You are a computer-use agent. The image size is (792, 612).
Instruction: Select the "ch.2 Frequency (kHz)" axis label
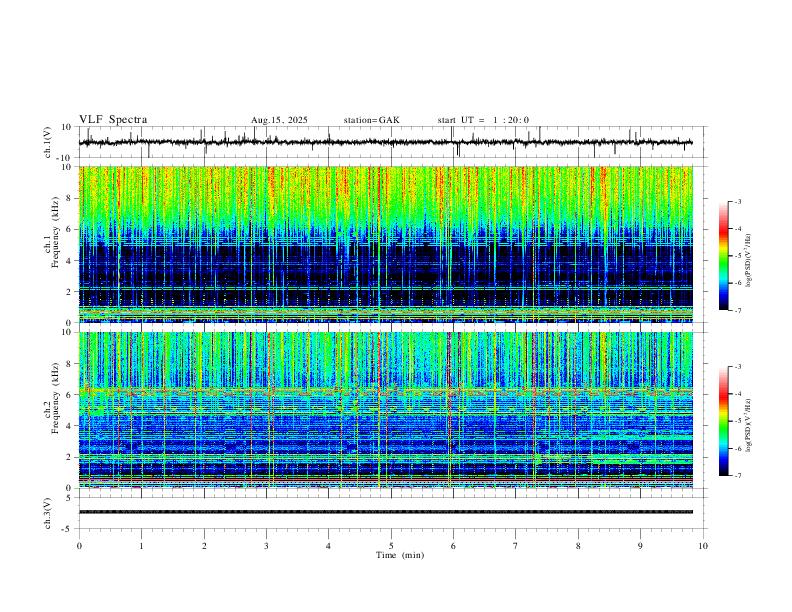tap(52, 398)
